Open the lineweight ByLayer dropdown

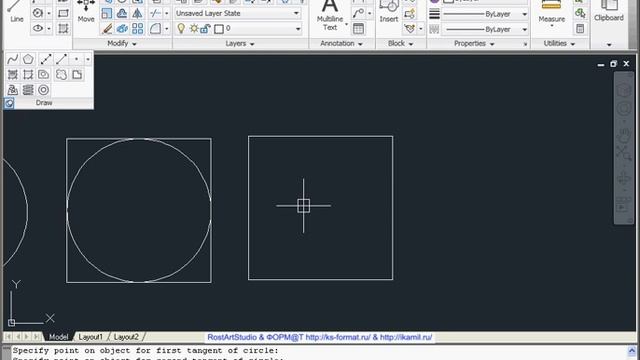[524, 14]
